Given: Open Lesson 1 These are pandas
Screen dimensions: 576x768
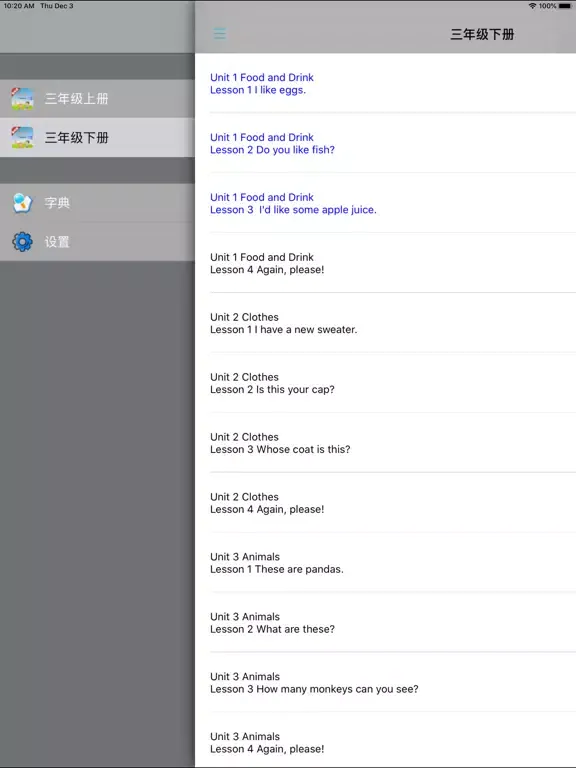Looking at the screenshot, I should (385, 563).
